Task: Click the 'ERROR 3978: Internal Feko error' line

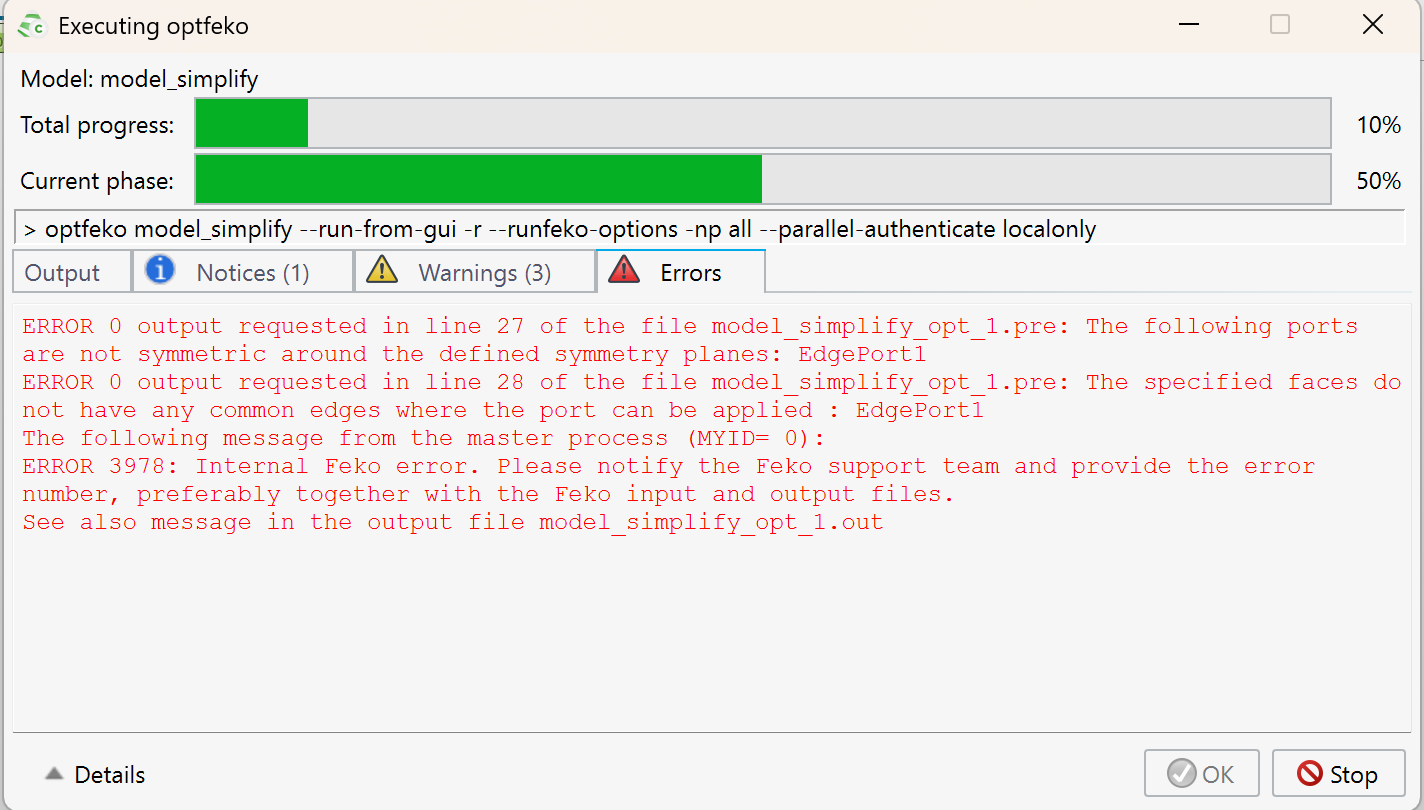Action: (668, 480)
